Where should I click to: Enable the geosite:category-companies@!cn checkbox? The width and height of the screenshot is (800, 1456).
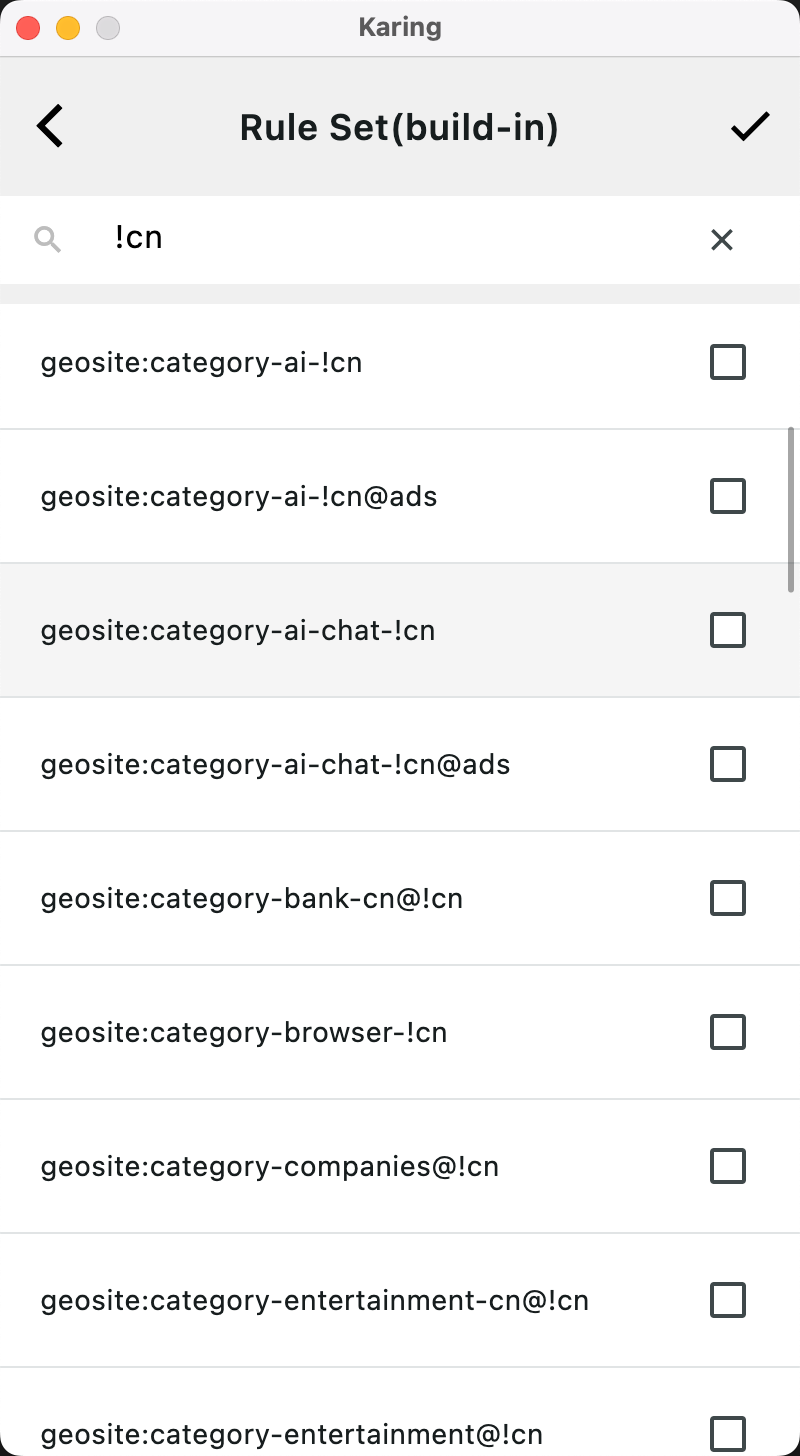728,1166
